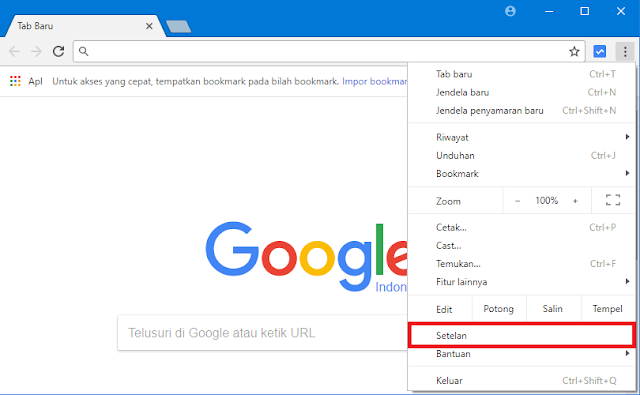Viewport: 640px width, 395px height.
Task: Increase zoom with the plus button
Action: point(575,201)
